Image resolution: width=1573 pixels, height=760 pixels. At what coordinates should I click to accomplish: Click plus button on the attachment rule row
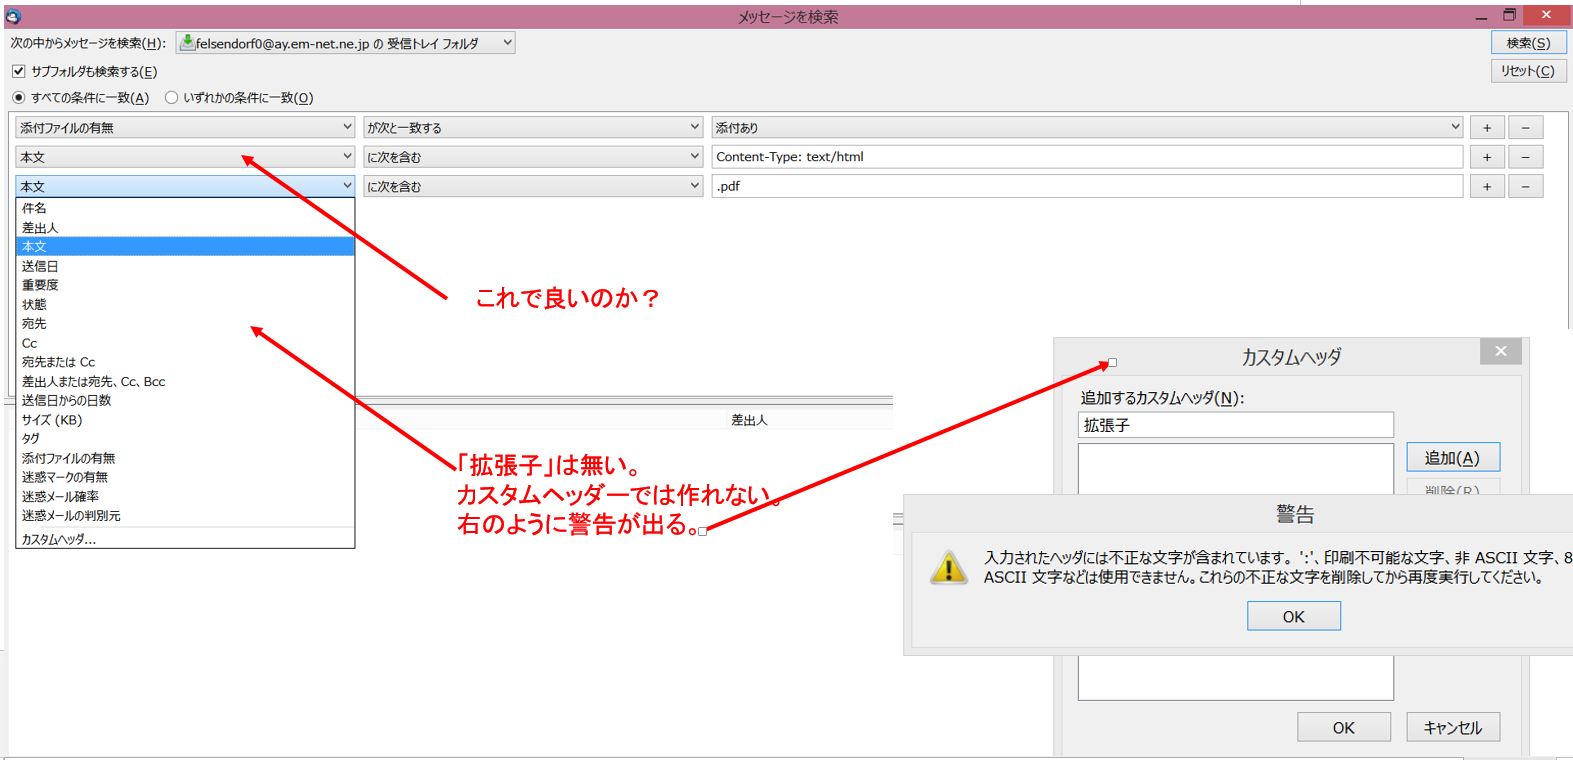[x=1486, y=128]
